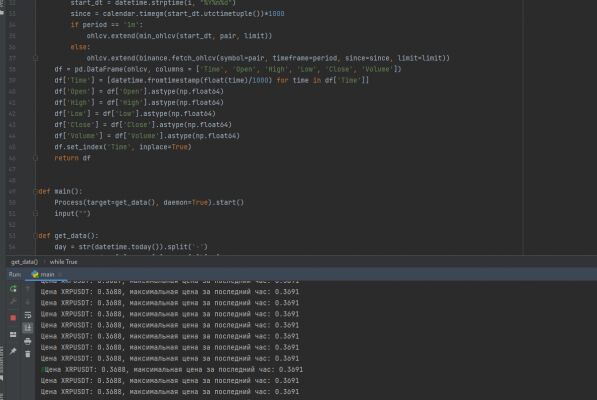Click "df['Volume']" astype line
The image size is (597, 400).
click(x=147, y=136)
